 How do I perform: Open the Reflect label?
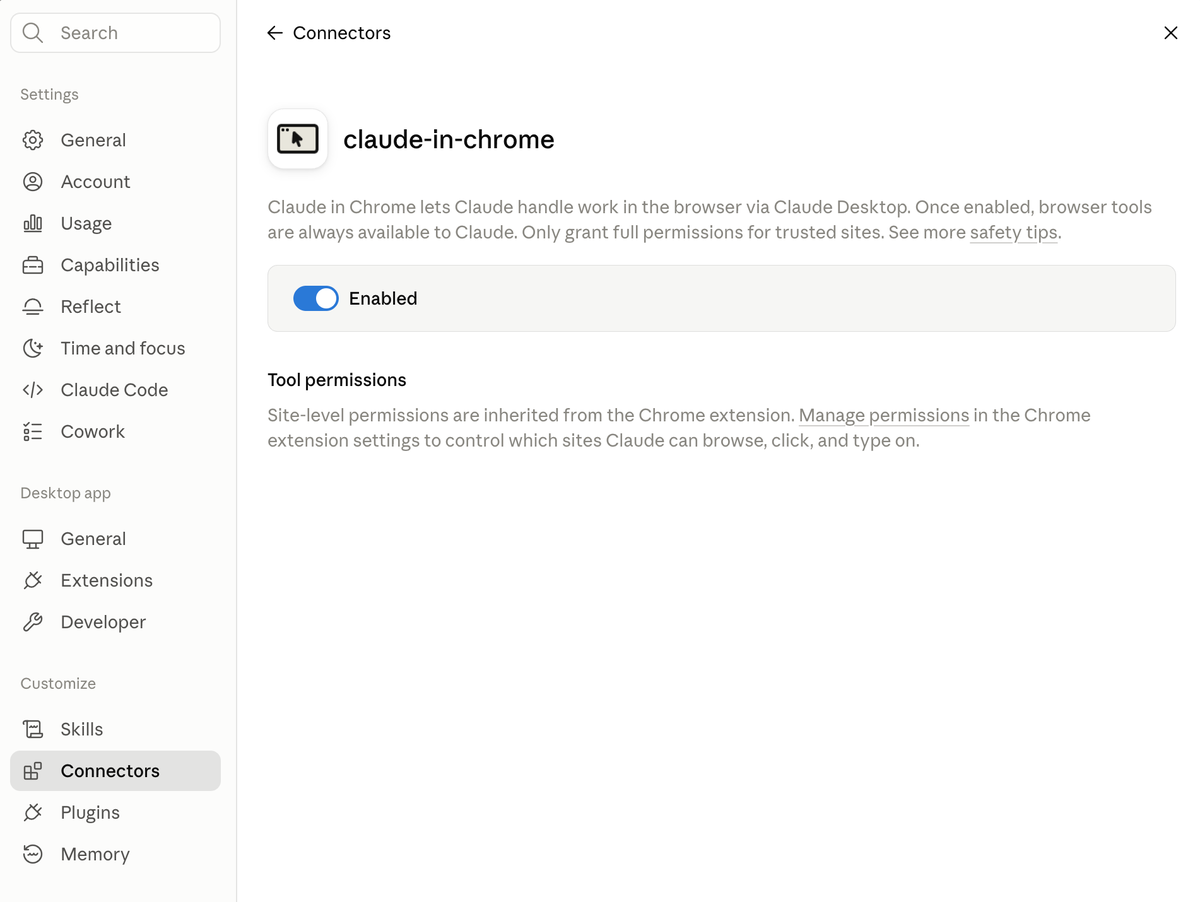tap(90, 307)
